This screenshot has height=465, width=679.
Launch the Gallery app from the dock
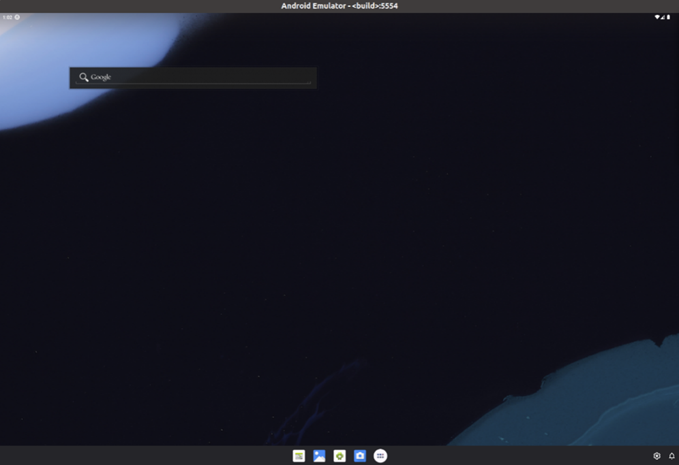click(x=319, y=456)
